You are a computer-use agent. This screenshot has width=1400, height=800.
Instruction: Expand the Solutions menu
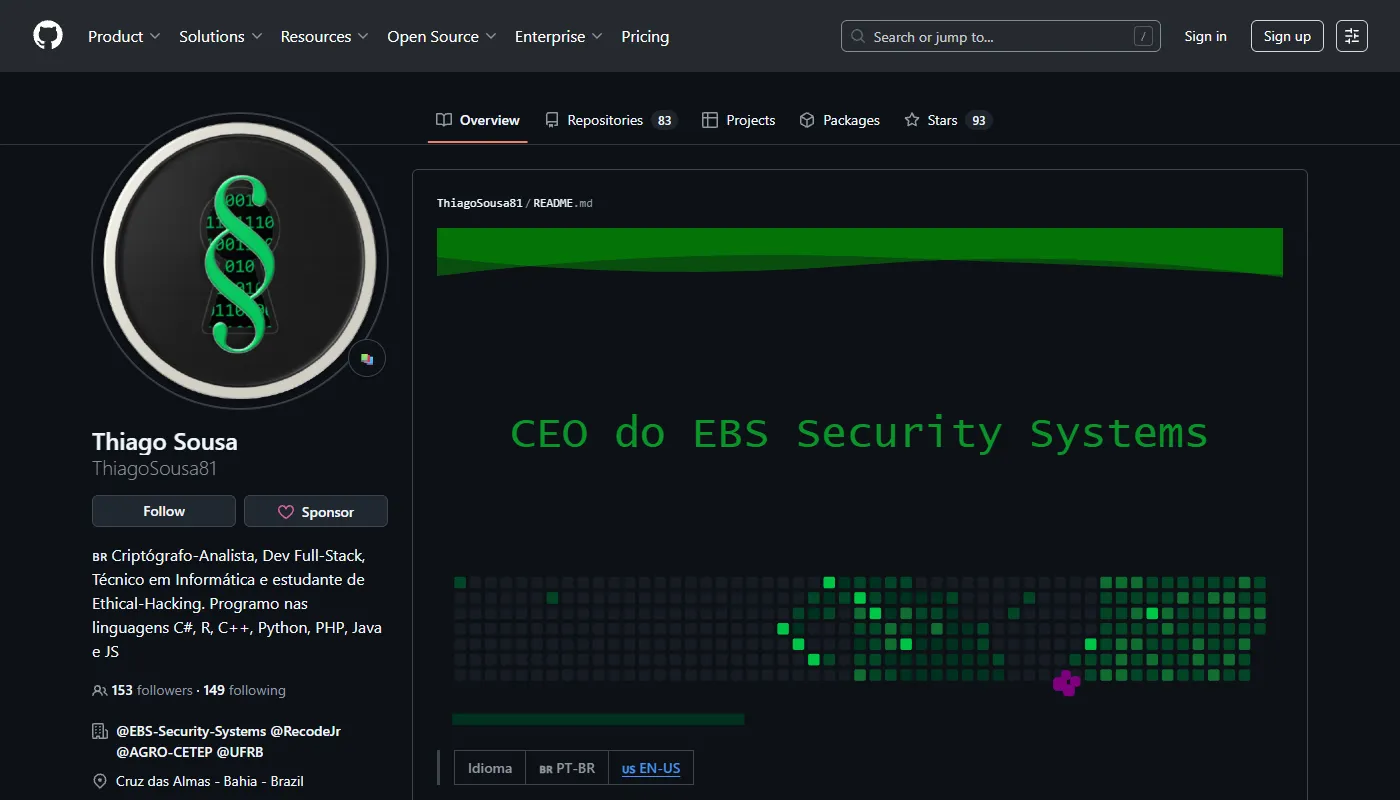[x=220, y=36]
